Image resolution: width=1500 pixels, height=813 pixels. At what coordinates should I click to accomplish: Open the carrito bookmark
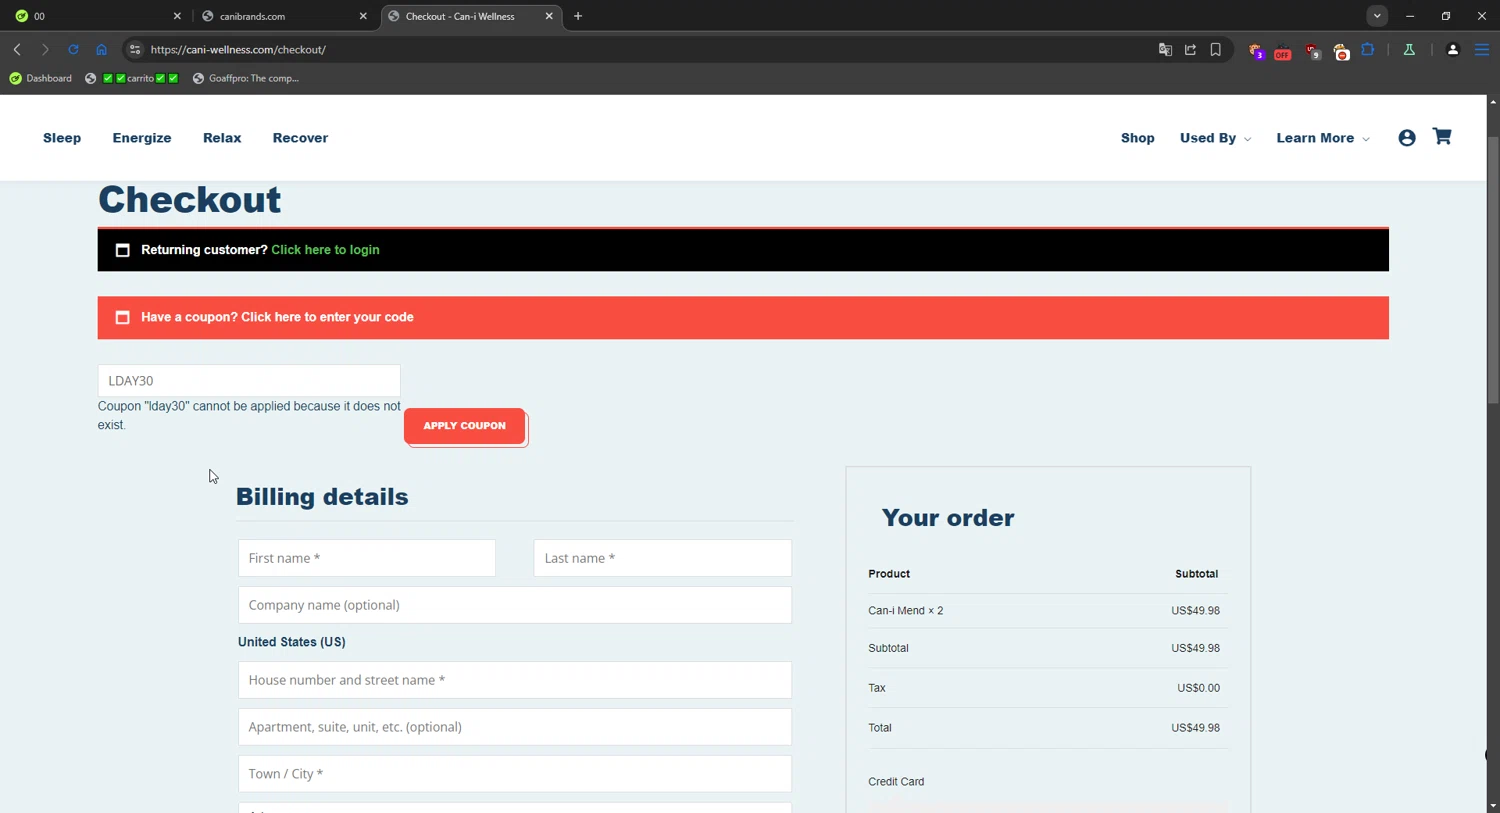132,78
